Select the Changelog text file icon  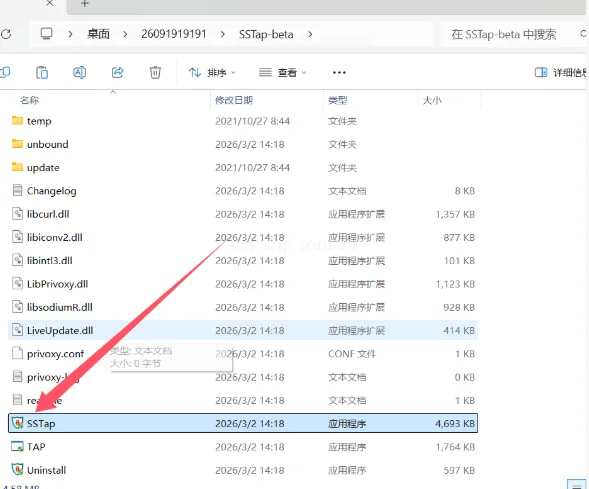[17, 190]
